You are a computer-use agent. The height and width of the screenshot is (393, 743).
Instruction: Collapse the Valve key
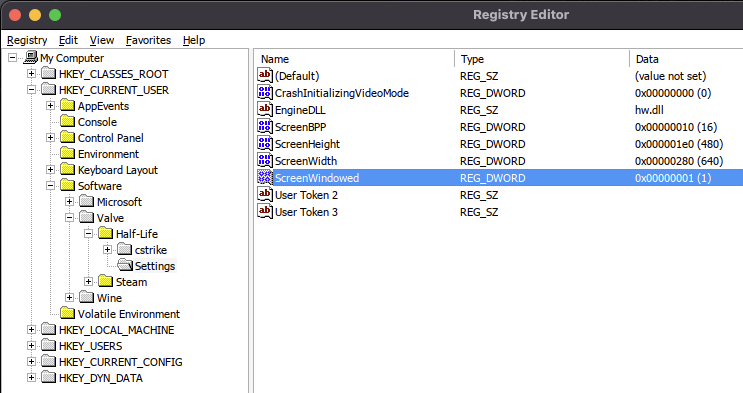69,218
